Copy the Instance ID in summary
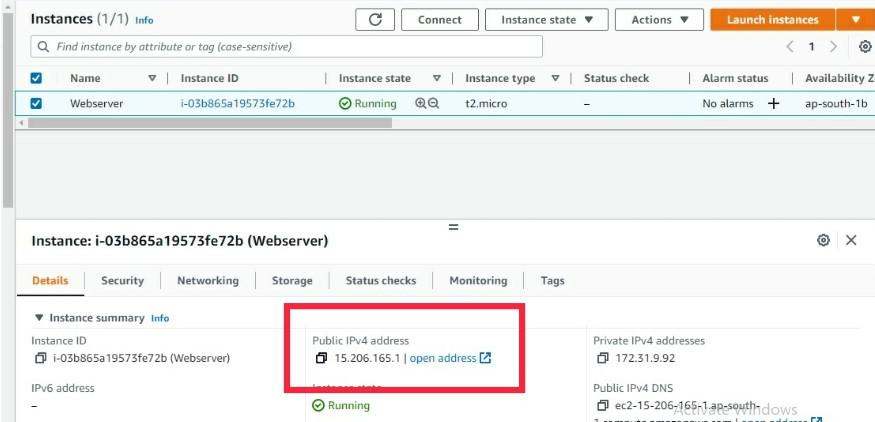Image resolution: width=875 pixels, height=422 pixels. pyautogui.click(x=40, y=358)
